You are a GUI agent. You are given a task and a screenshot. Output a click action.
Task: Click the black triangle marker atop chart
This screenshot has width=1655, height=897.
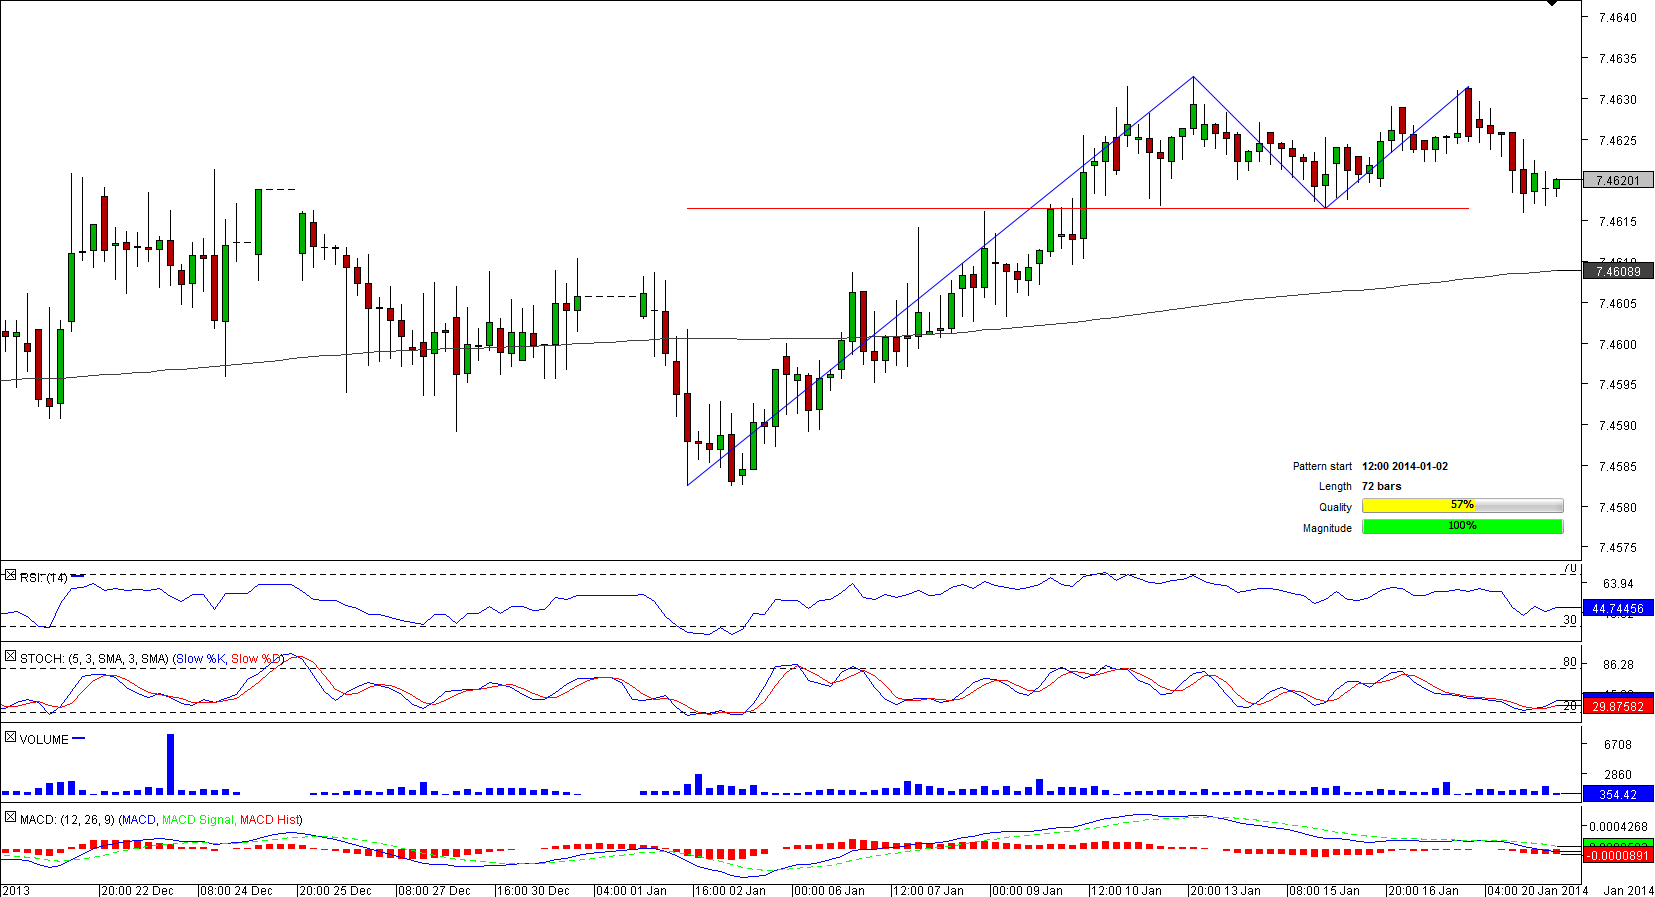pos(1551,4)
